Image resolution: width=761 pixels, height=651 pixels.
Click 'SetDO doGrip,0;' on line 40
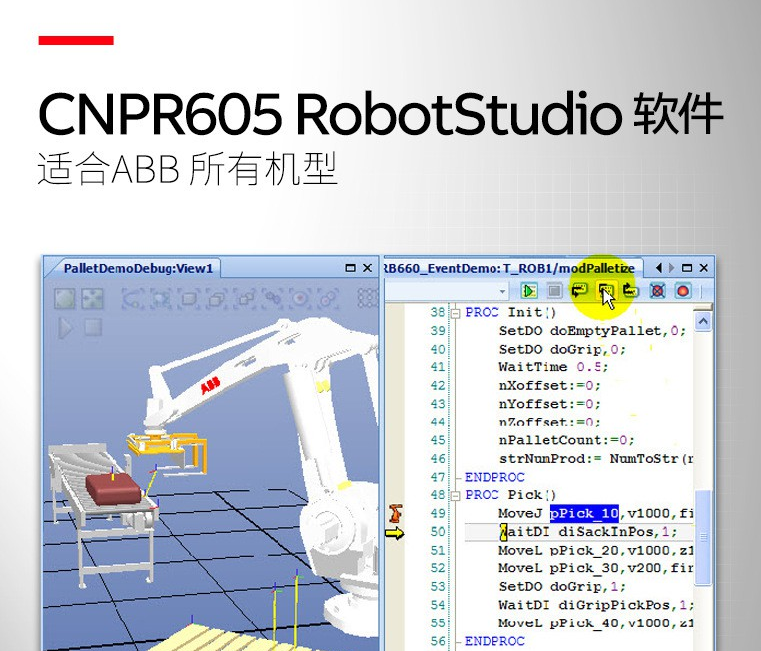tap(562, 350)
